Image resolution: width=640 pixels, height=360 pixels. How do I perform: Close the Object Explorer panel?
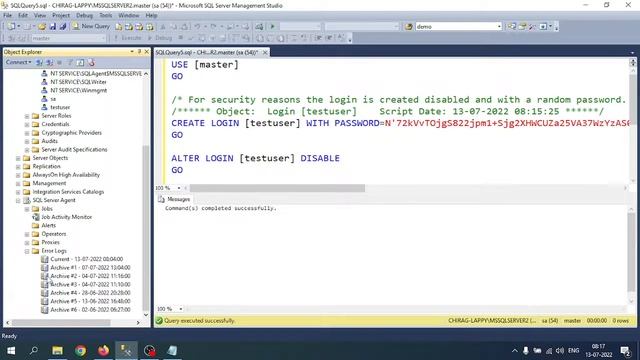[x=147, y=52]
